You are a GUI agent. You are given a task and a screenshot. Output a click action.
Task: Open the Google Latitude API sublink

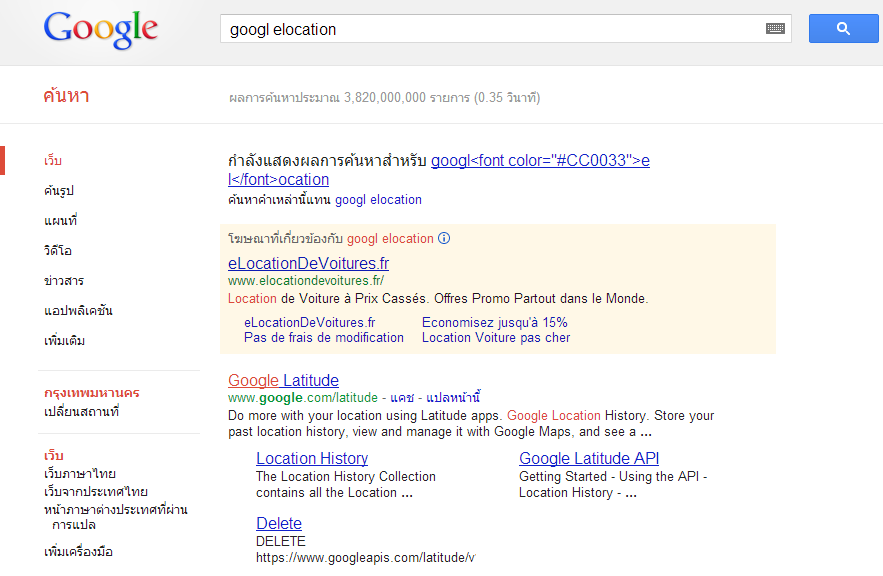tap(589, 459)
